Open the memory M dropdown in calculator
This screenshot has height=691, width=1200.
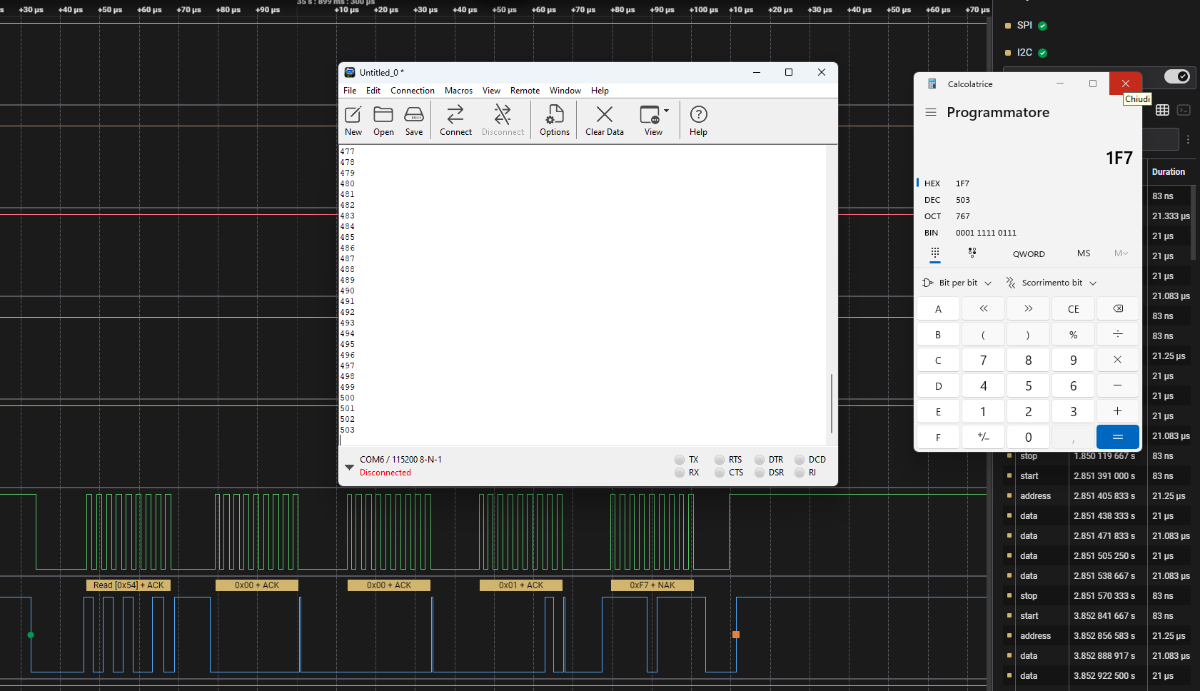(1120, 253)
